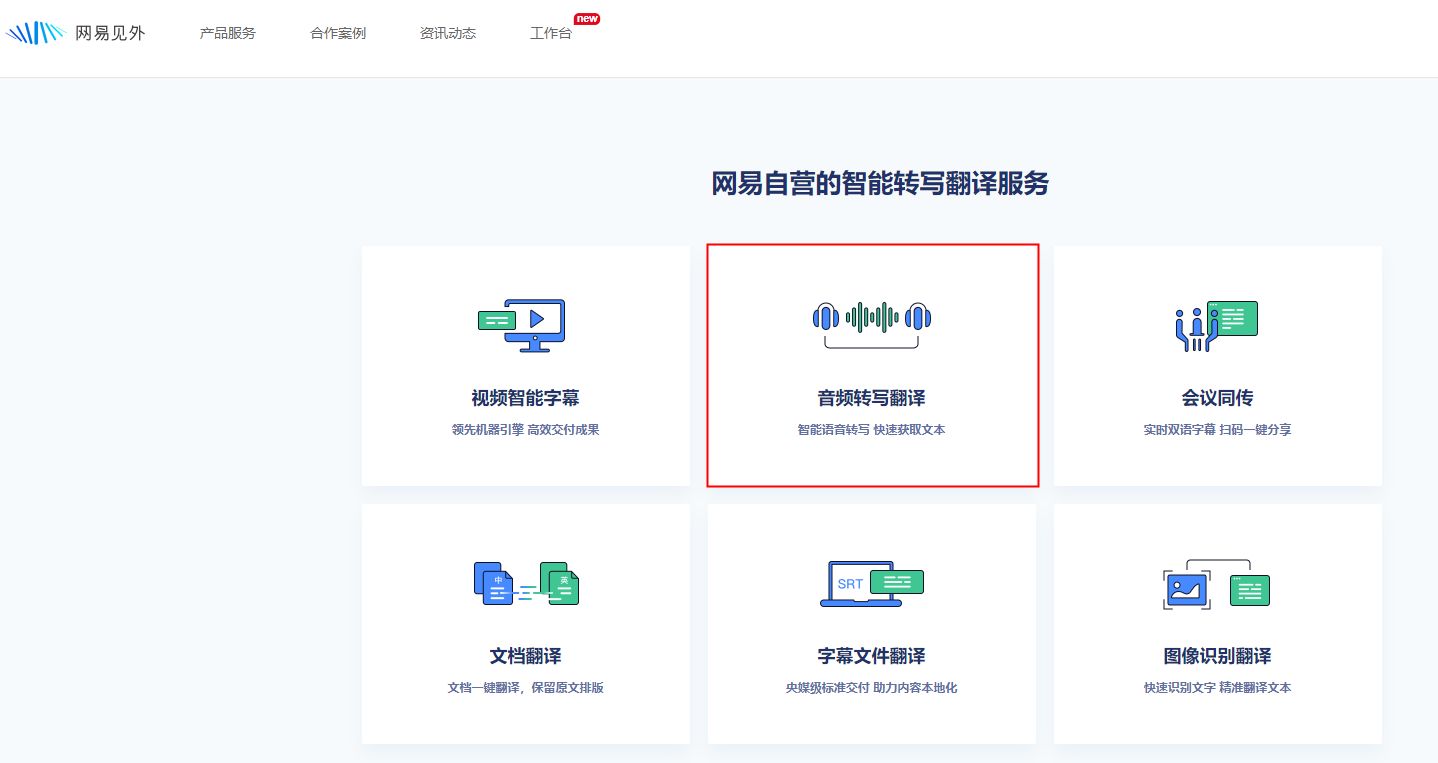Open the 字幕文件翻译 title link
Viewport: 1438px width, 763px height.
872,656
